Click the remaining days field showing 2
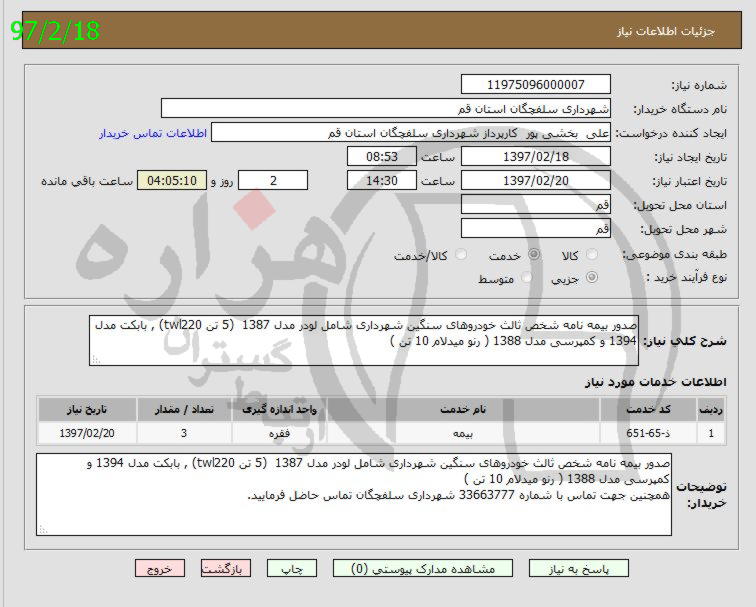Image resolution: width=756 pixels, height=607 pixels. pos(273,180)
